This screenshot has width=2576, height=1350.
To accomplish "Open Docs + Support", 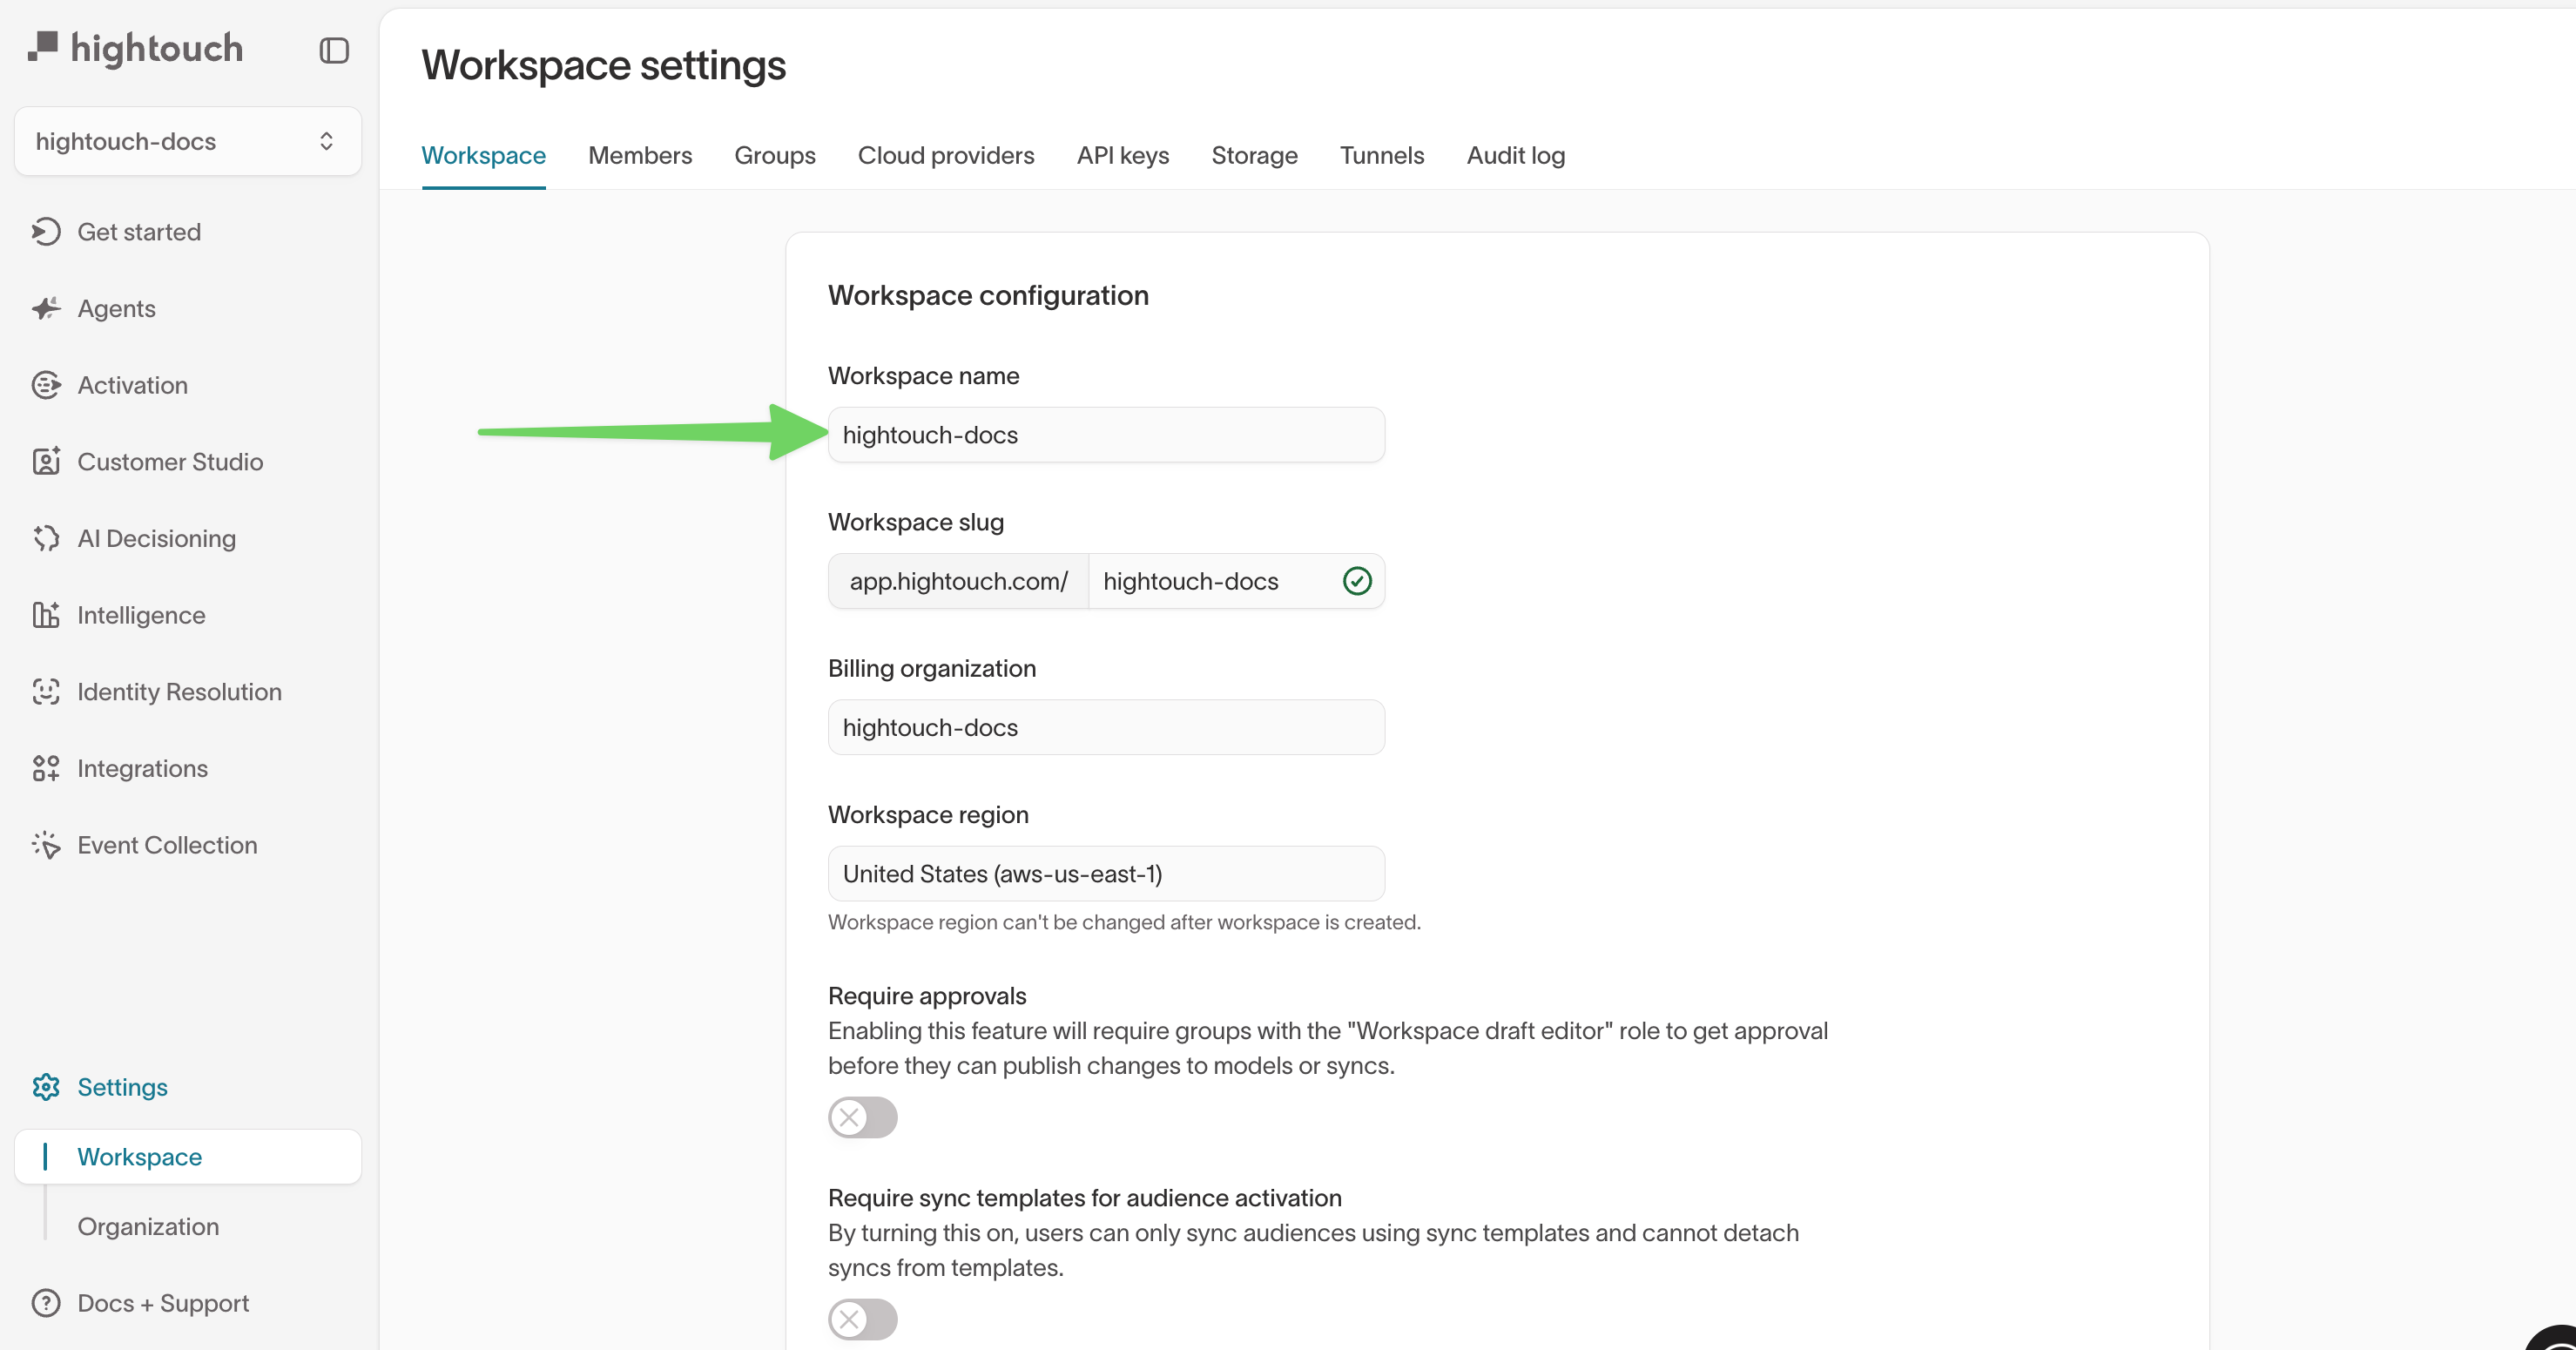I will pyautogui.click(x=163, y=1303).
